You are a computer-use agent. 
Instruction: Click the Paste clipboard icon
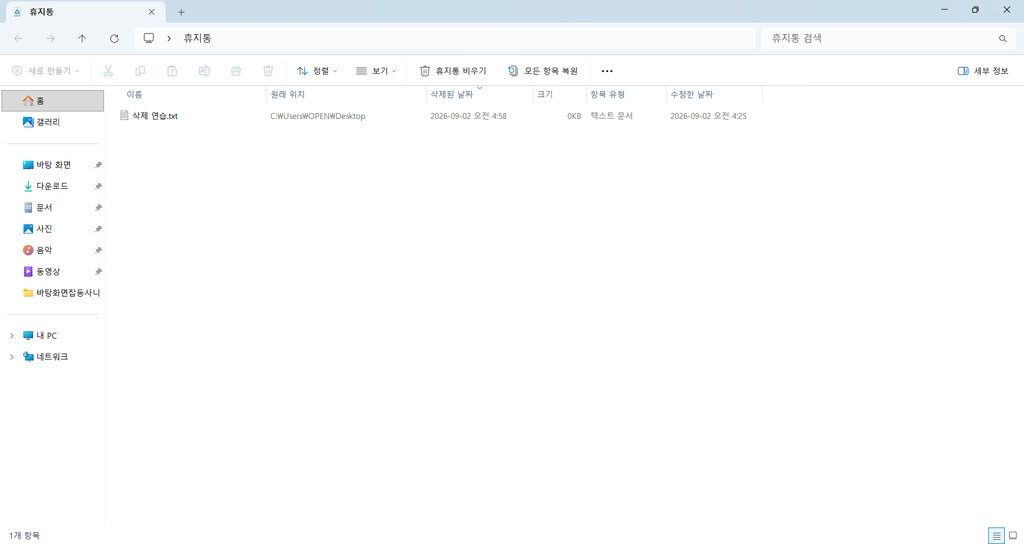tap(172, 71)
